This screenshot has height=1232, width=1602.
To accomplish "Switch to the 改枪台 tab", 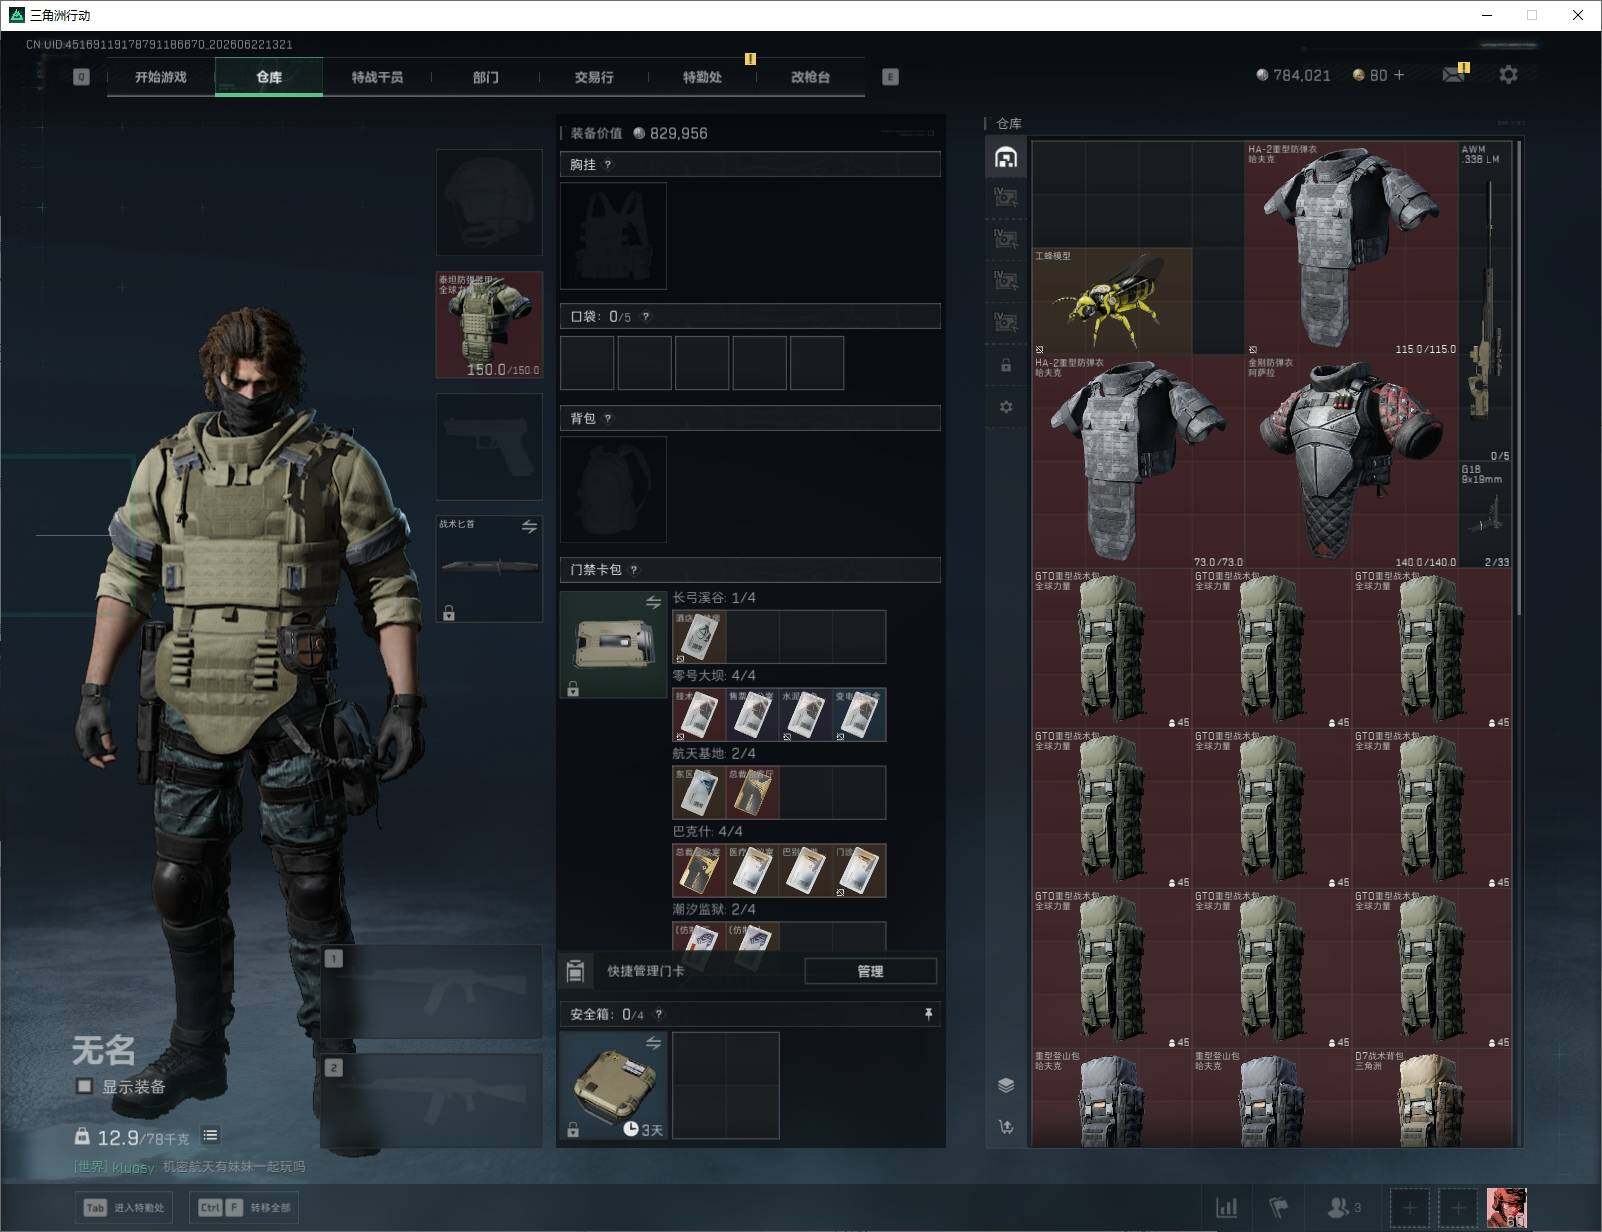I will tap(810, 77).
